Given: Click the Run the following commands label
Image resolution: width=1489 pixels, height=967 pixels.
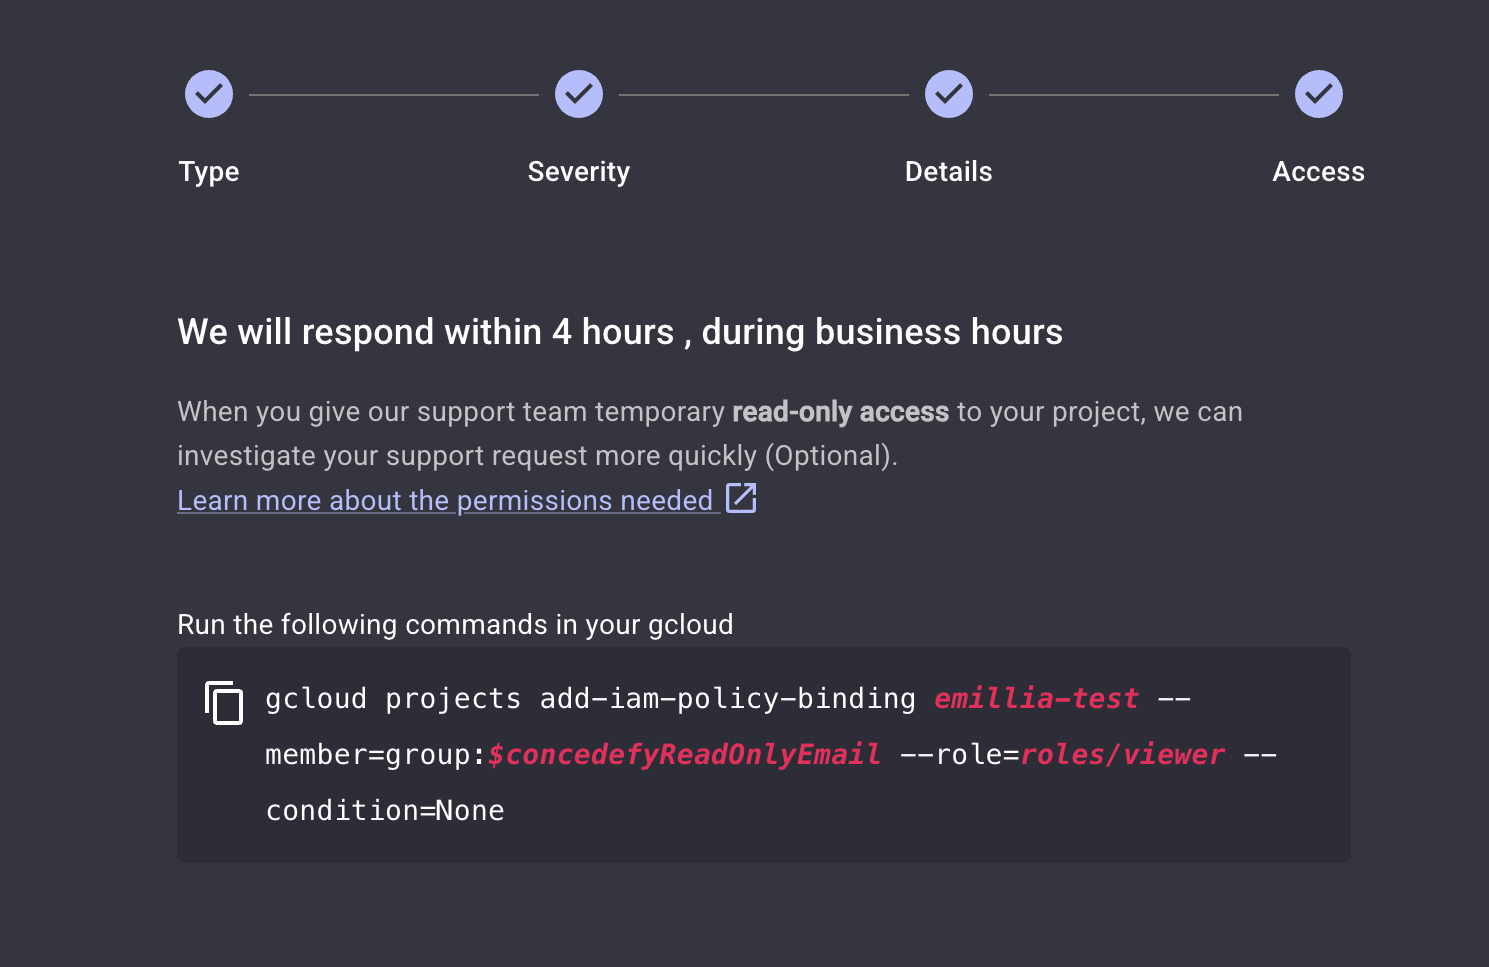Looking at the screenshot, I should click(455, 624).
